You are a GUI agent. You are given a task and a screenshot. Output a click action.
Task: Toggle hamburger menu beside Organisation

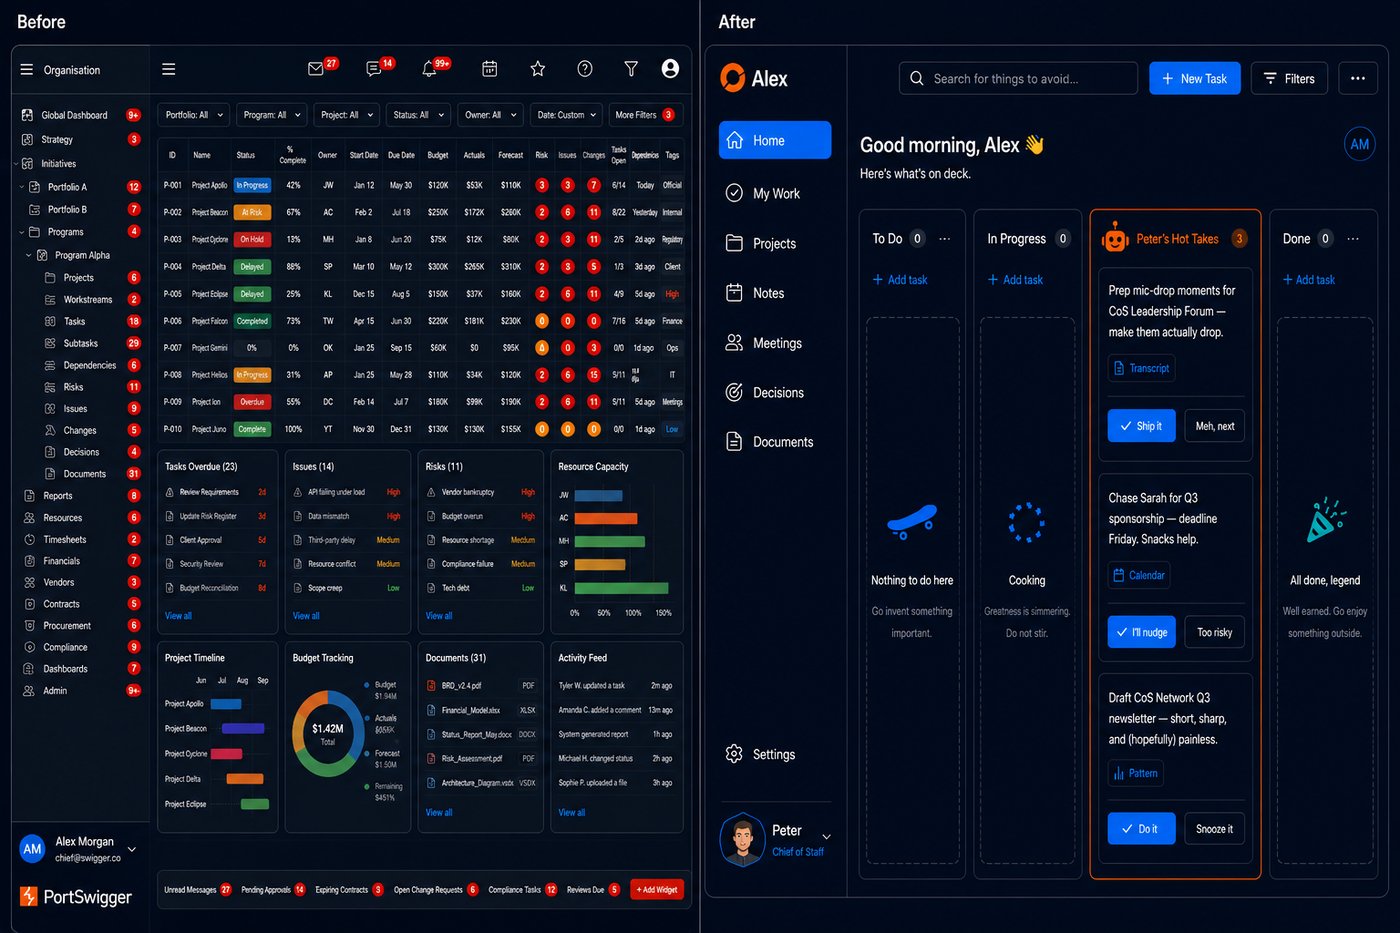[x=27, y=70]
